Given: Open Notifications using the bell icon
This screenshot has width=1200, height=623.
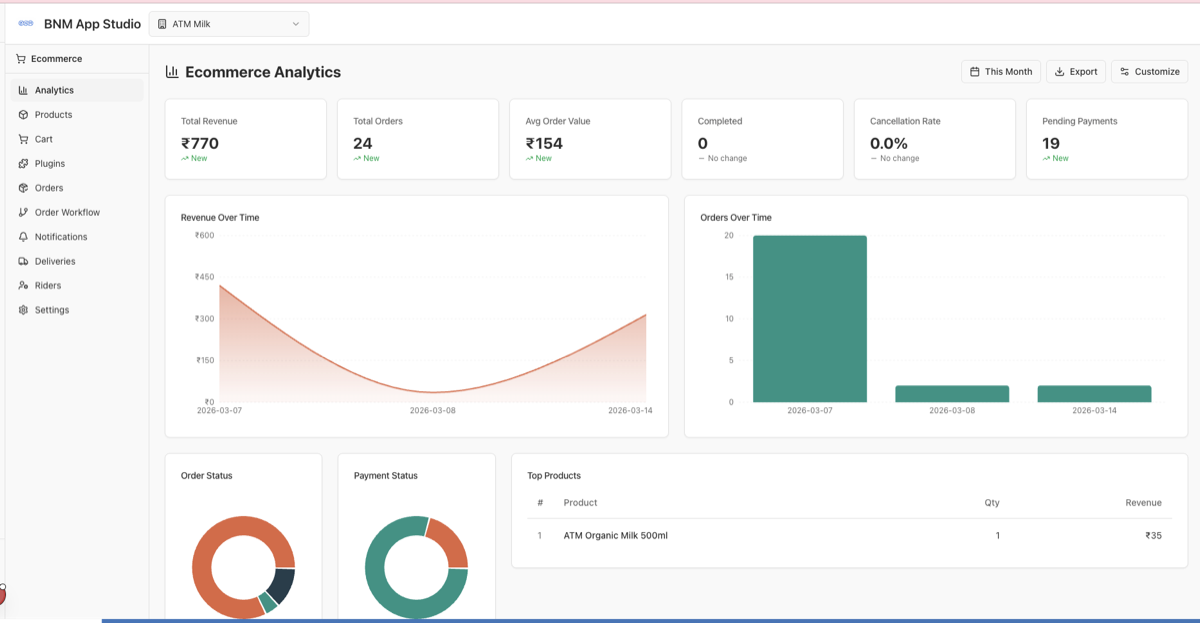Looking at the screenshot, I should pyautogui.click(x=21, y=236).
